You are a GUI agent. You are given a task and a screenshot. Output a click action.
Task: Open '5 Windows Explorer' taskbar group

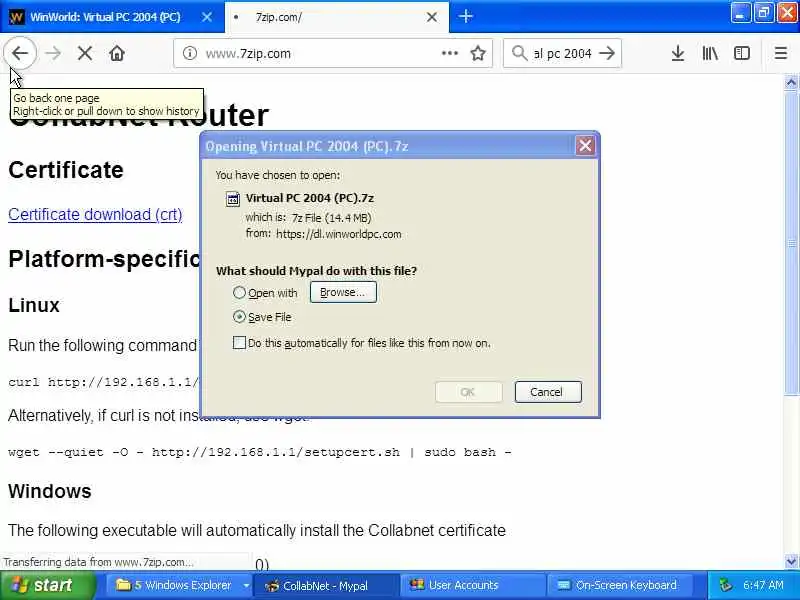click(179, 585)
